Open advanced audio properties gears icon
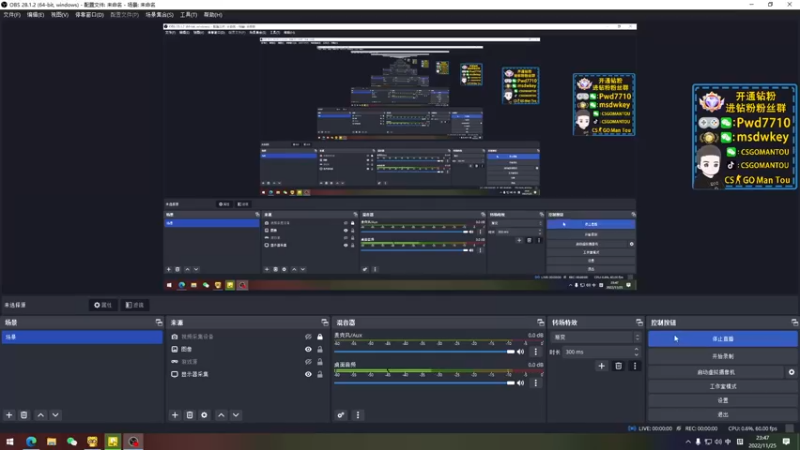800x450 pixels. coord(341,415)
